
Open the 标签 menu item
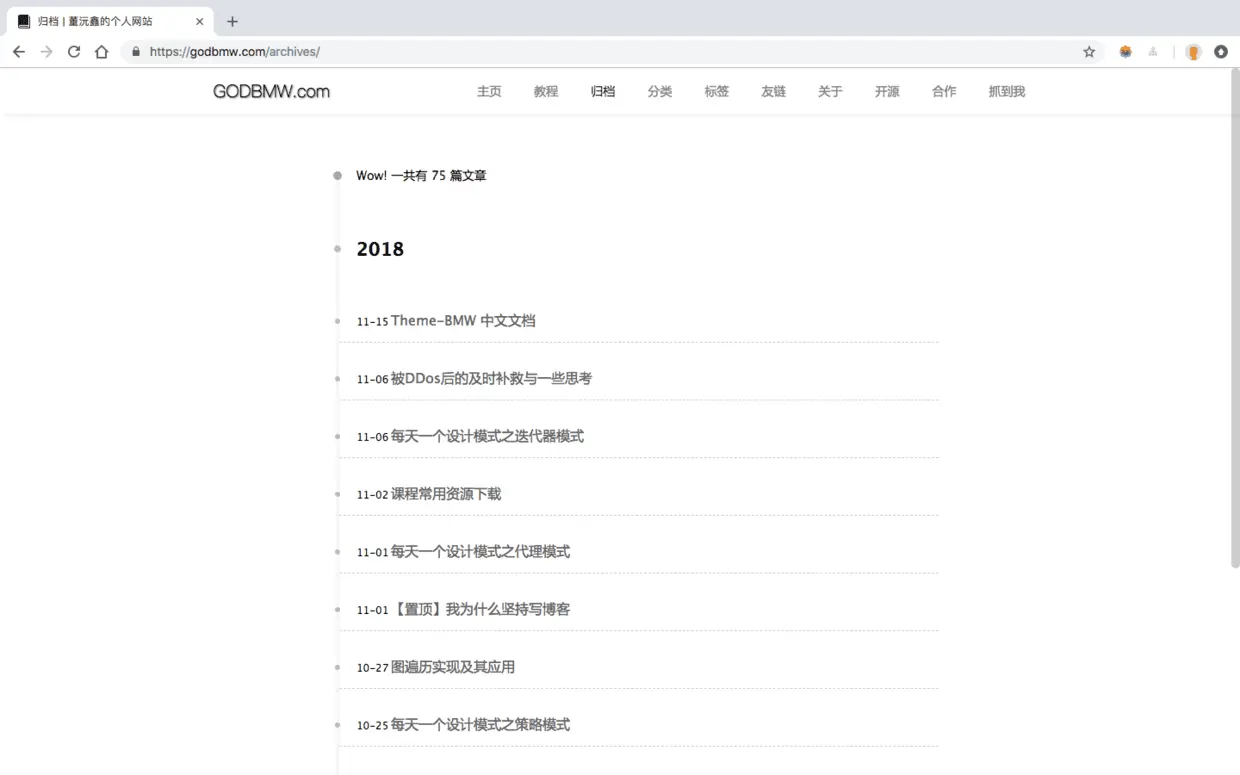[x=717, y=91]
